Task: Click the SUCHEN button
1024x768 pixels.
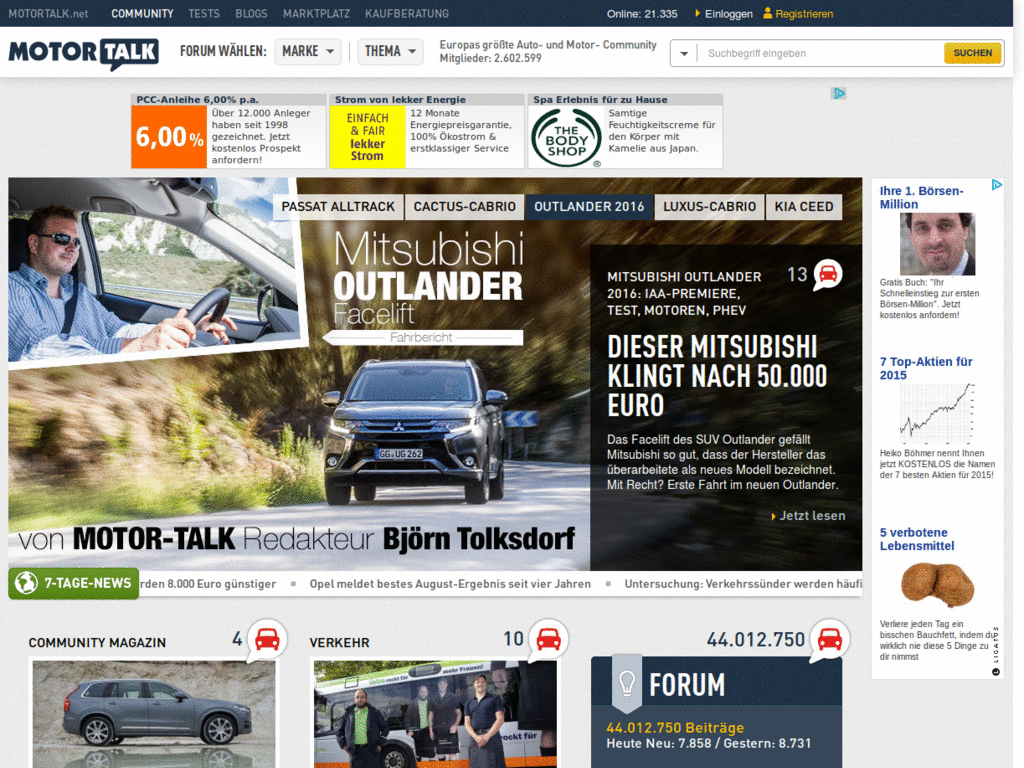Action: [972, 53]
